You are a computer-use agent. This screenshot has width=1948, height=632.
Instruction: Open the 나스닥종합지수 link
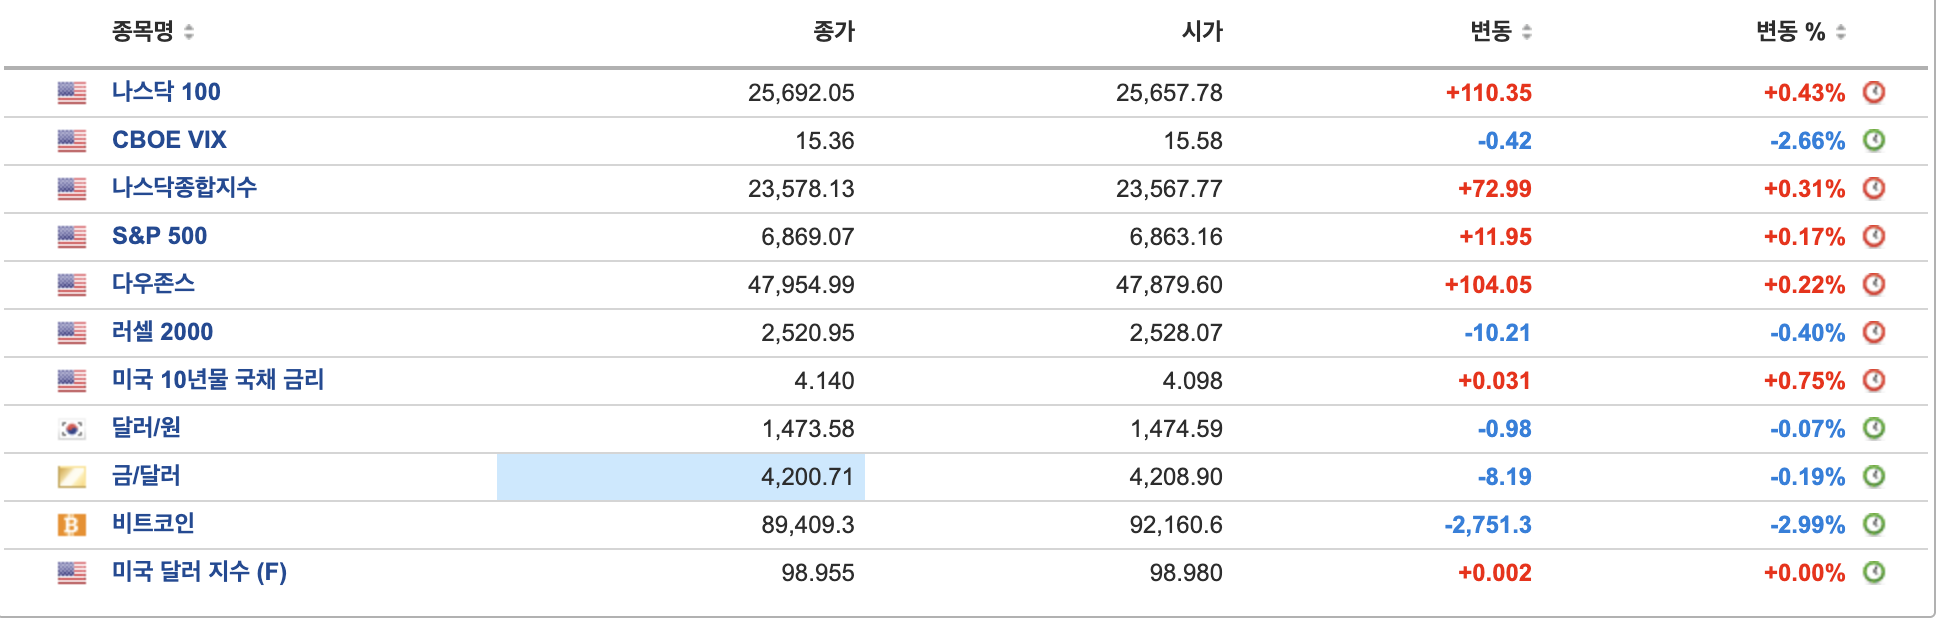(x=184, y=188)
